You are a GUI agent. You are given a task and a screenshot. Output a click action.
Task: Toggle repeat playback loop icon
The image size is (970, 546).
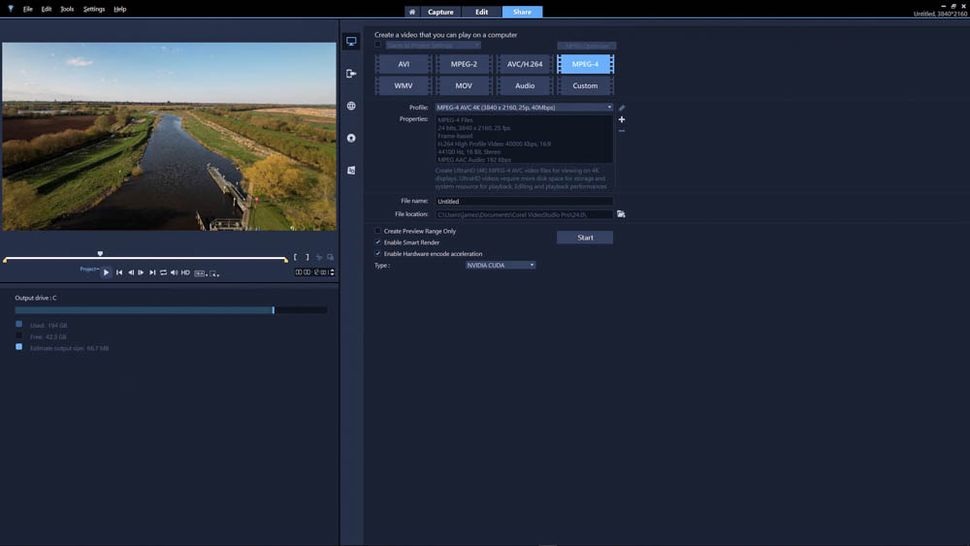(x=163, y=273)
